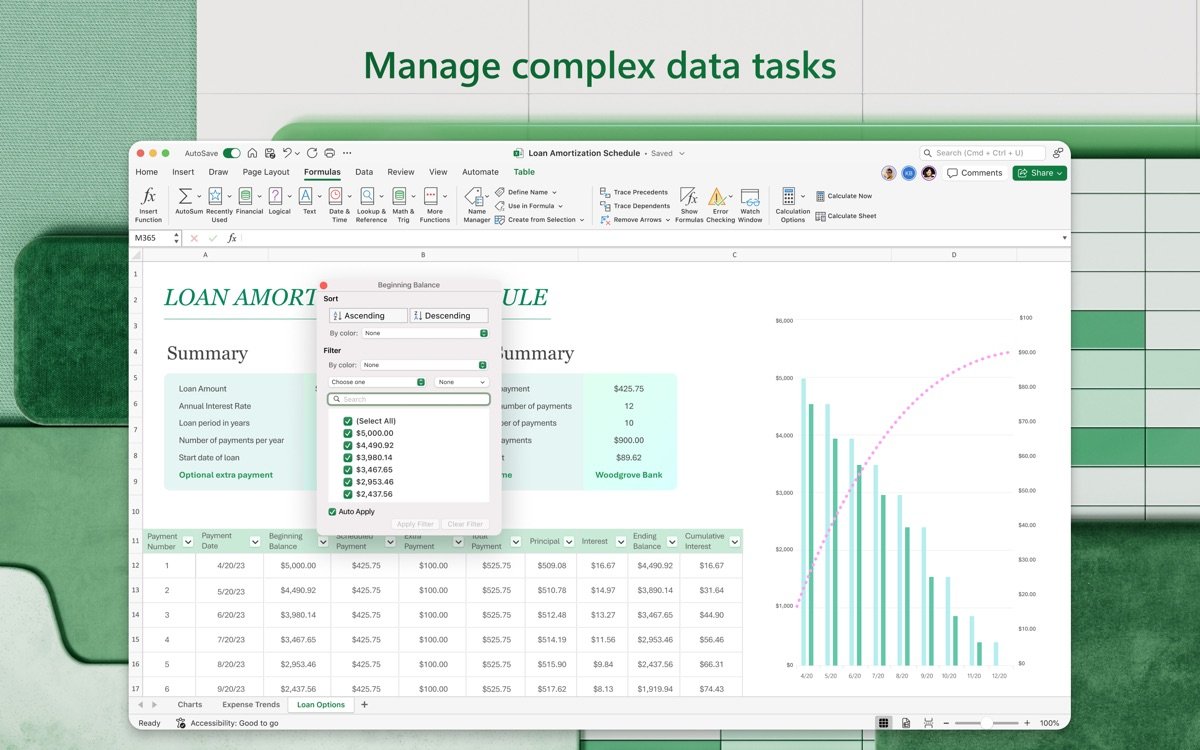This screenshot has width=1200, height=750.
Task: Switch to the Page Layout ribbon tab
Action: 266,172
